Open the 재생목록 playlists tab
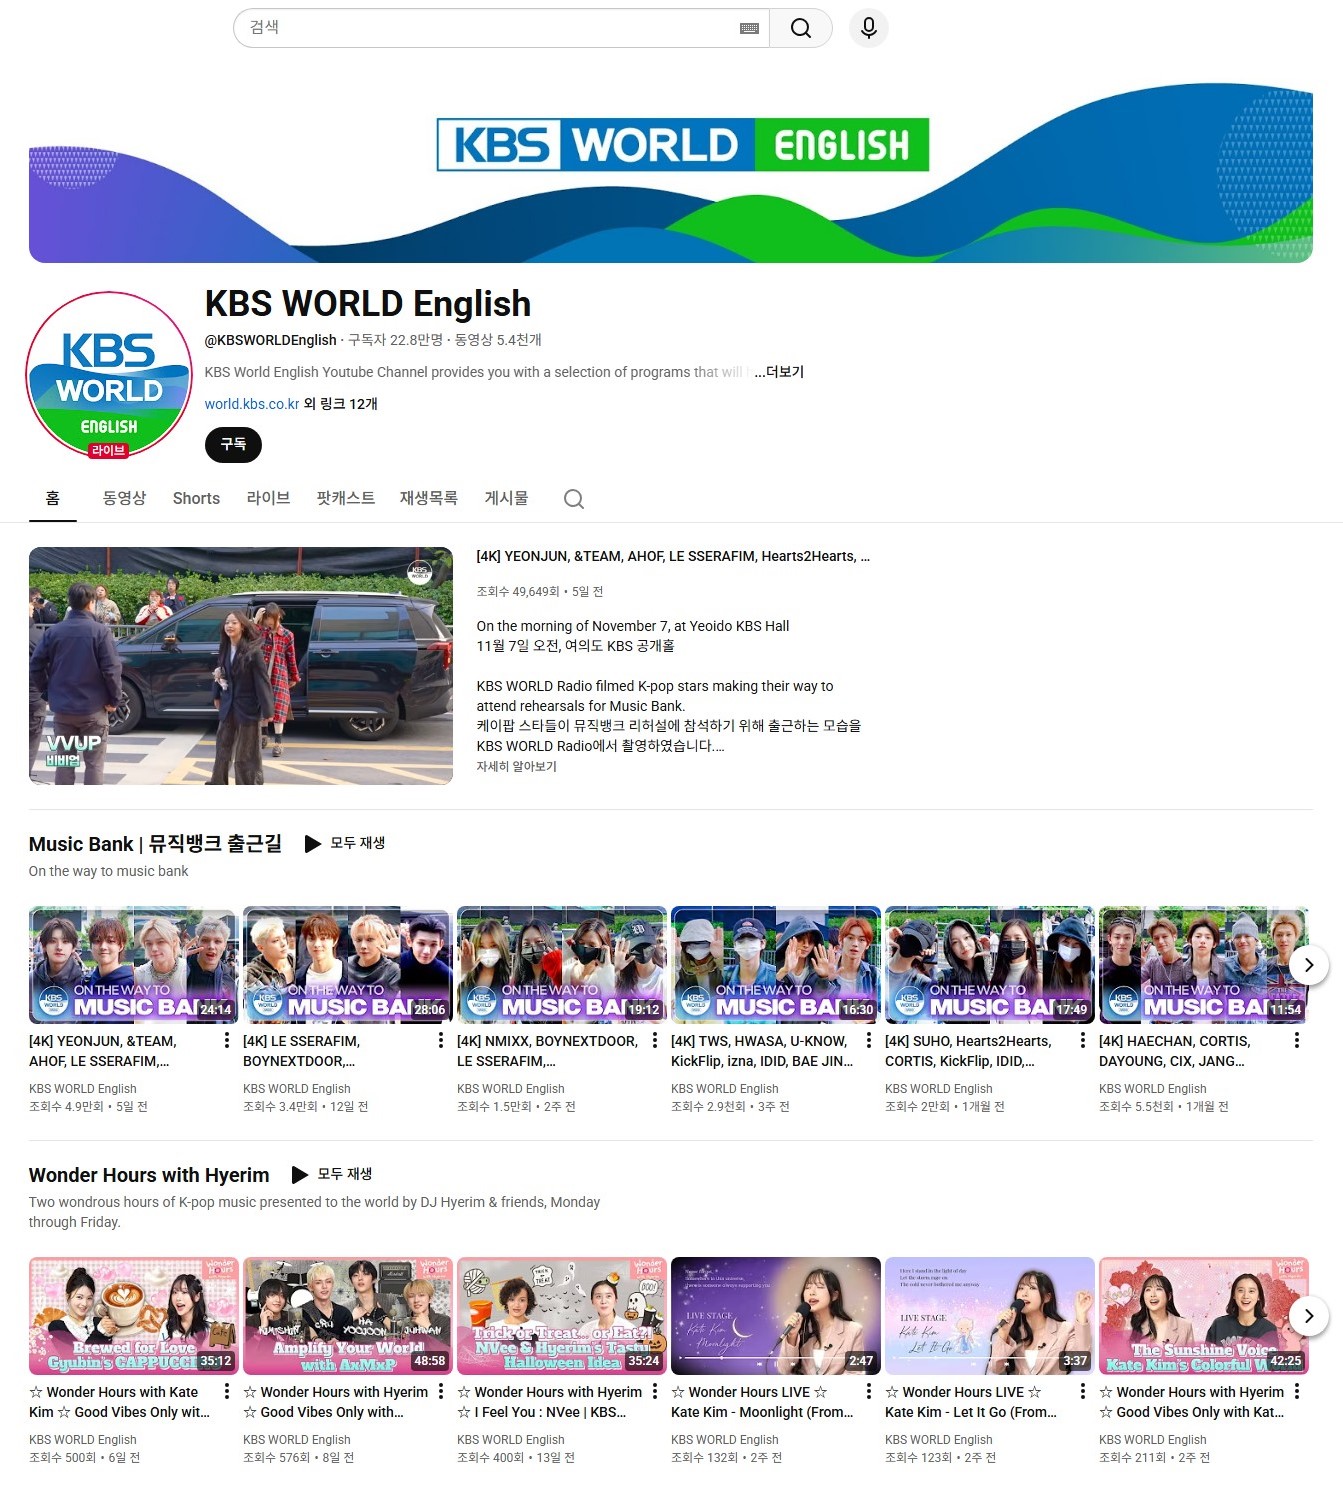Viewport: 1343px width, 1486px height. (428, 498)
